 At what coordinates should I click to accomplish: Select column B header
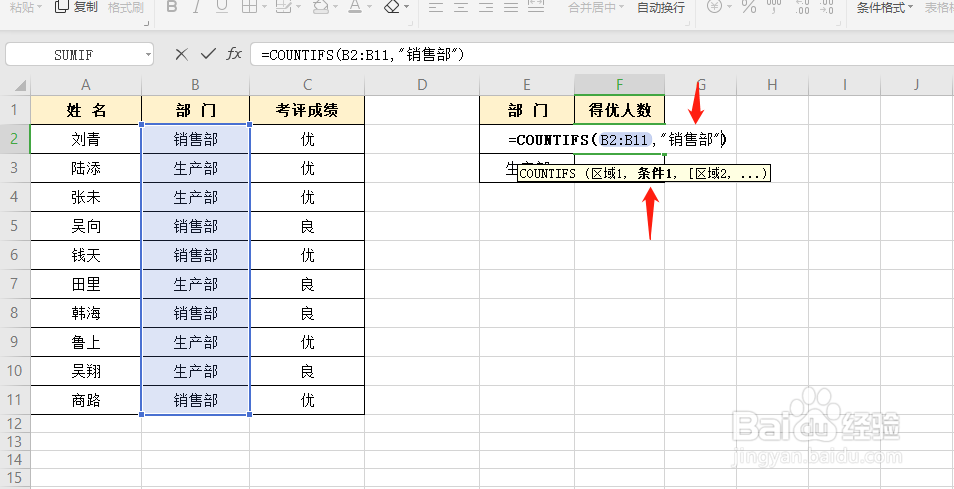pyautogui.click(x=195, y=85)
